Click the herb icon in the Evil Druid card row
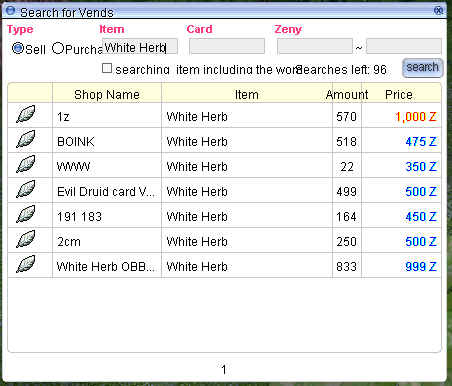Screen dimensions: 452x386 tap(26, 189)
